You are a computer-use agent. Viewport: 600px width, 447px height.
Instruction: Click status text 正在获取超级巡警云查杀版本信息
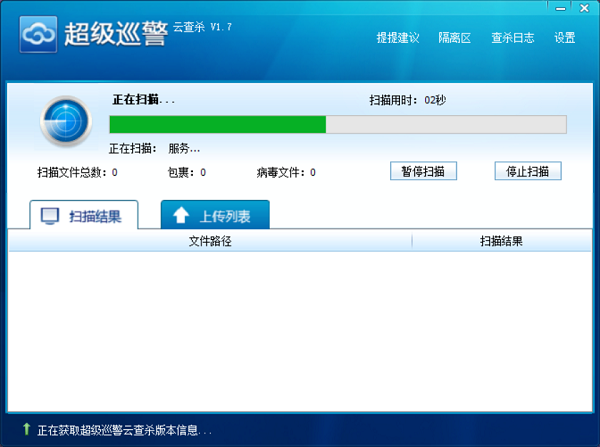(124, 430)
